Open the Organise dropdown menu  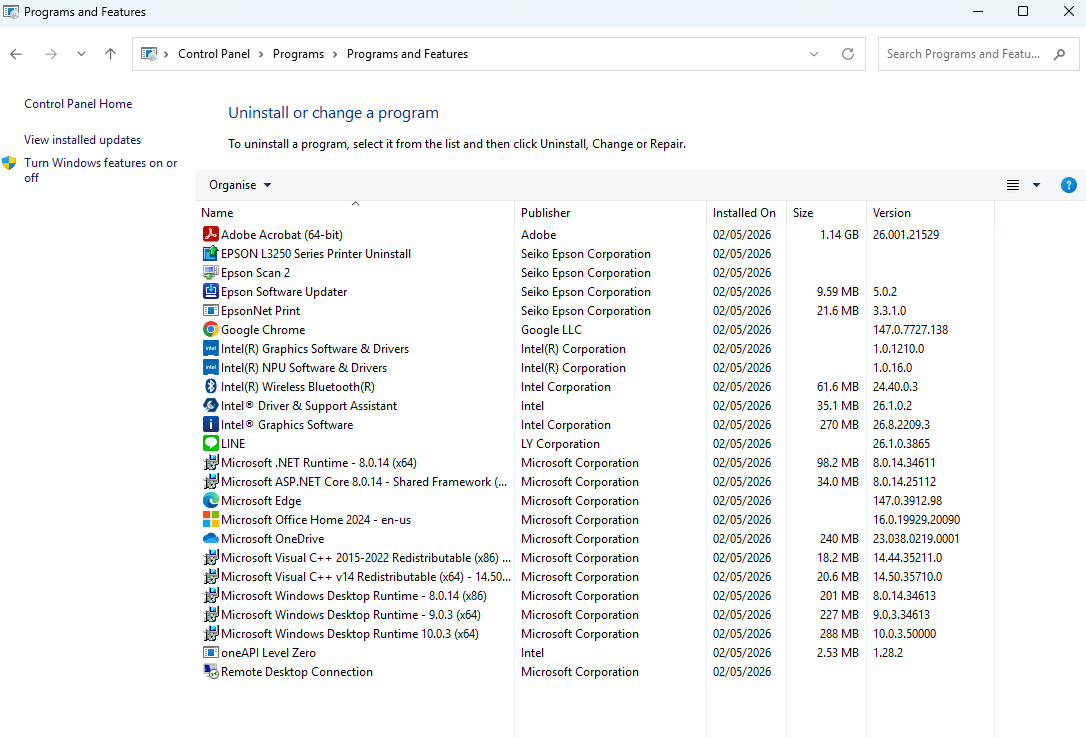[x=240, y=185]
